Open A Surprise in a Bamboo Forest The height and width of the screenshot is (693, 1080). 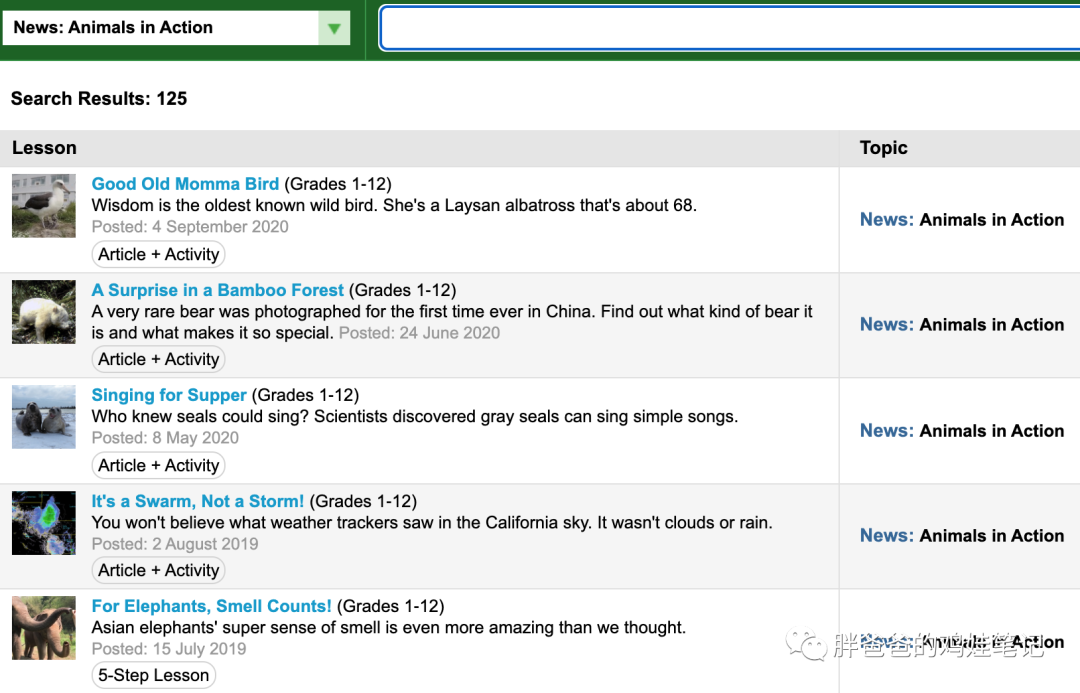click(218, 290)
